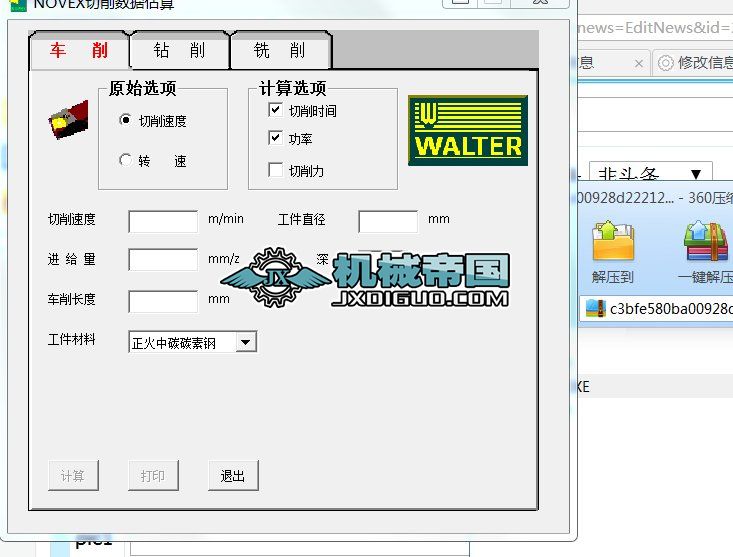The height and width of the screenshot is (557, 733).
Task: Click the 车削长度 input field
Action: pos(163,301)
